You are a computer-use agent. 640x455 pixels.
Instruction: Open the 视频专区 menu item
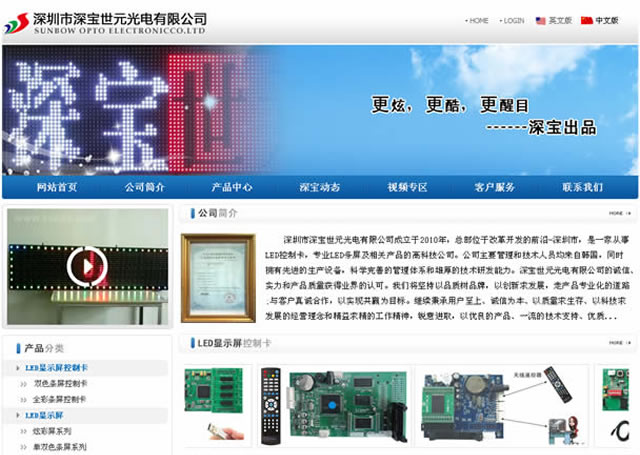[x=407, y=187]
